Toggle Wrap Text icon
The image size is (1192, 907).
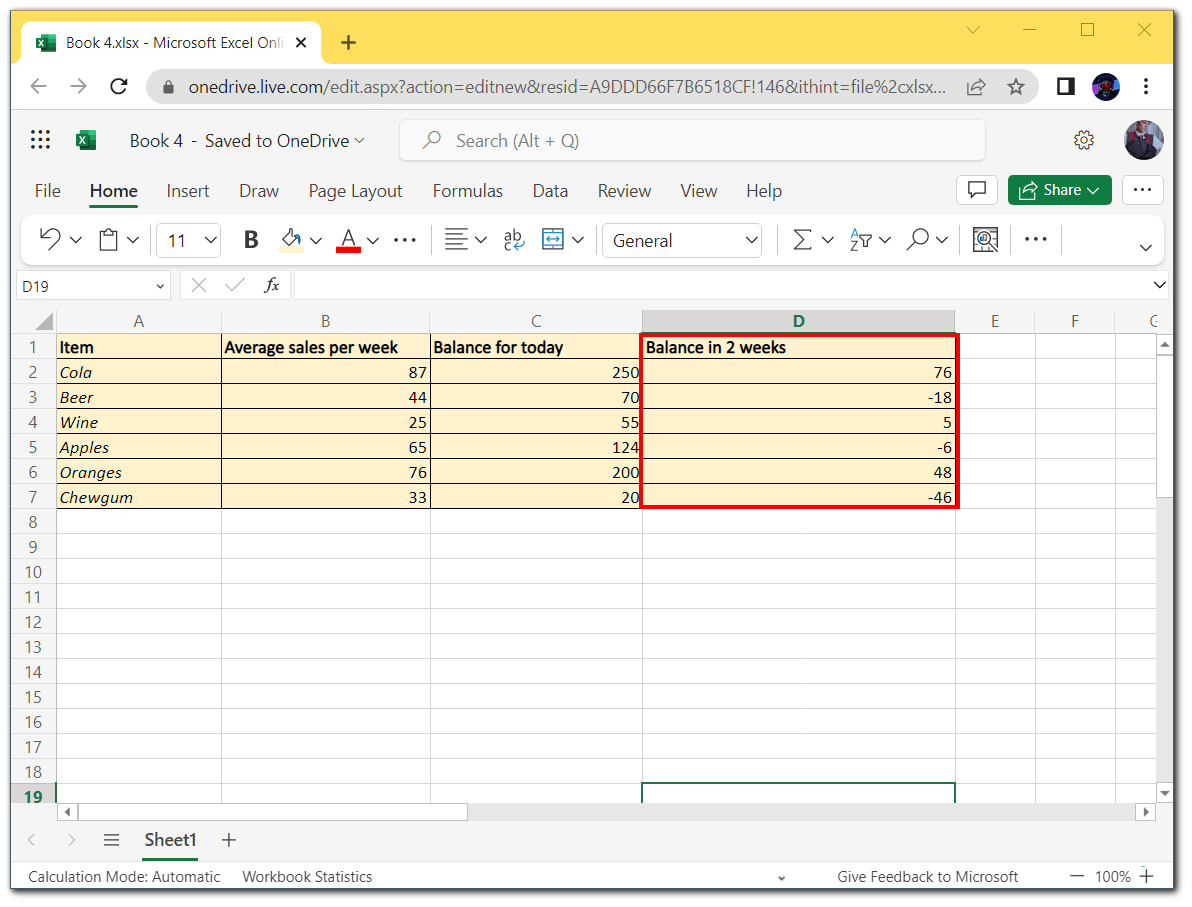(x=514, y=240)
